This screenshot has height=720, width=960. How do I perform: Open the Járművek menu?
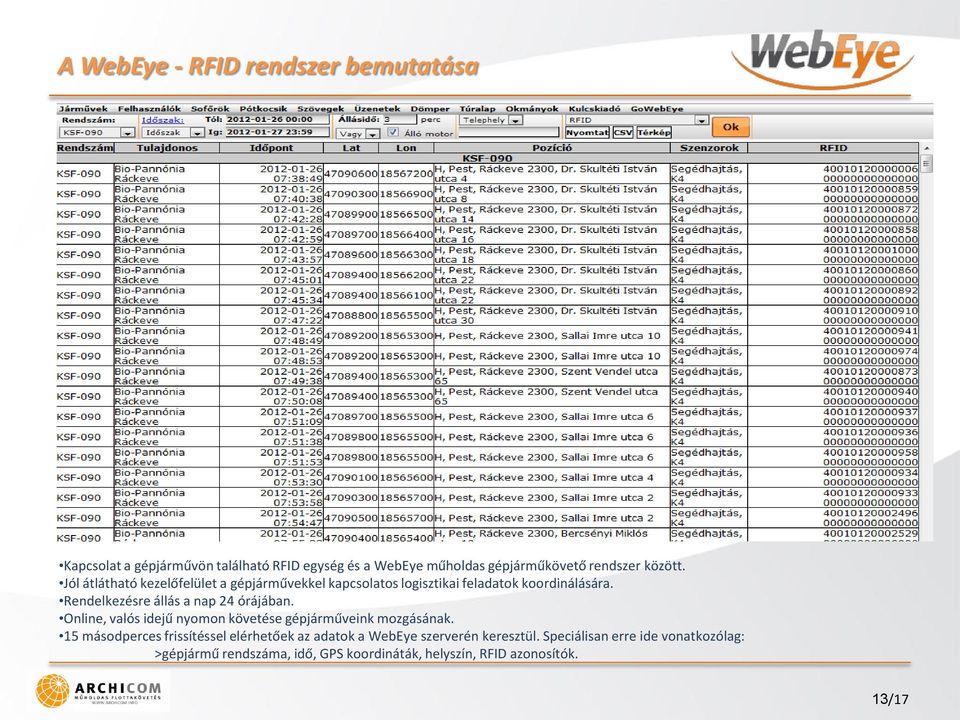[x=83, y=109]
